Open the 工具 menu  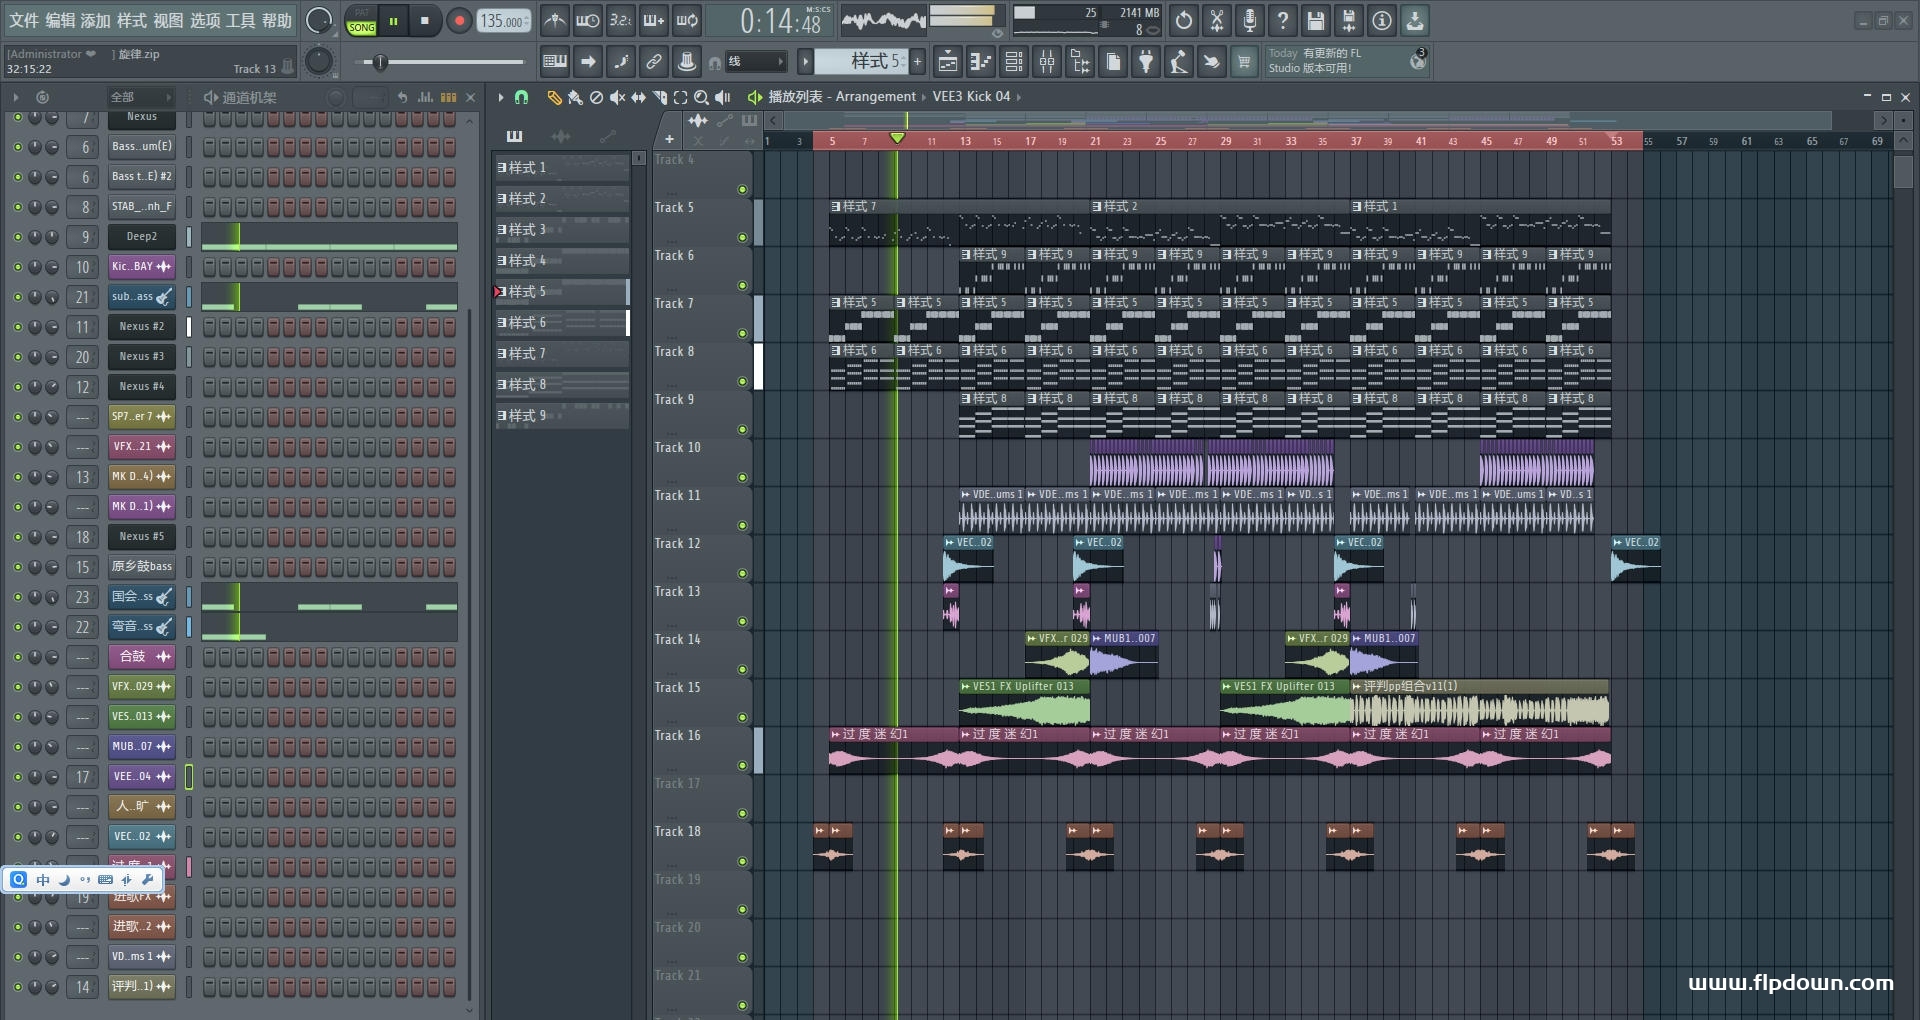pos(241,20)
